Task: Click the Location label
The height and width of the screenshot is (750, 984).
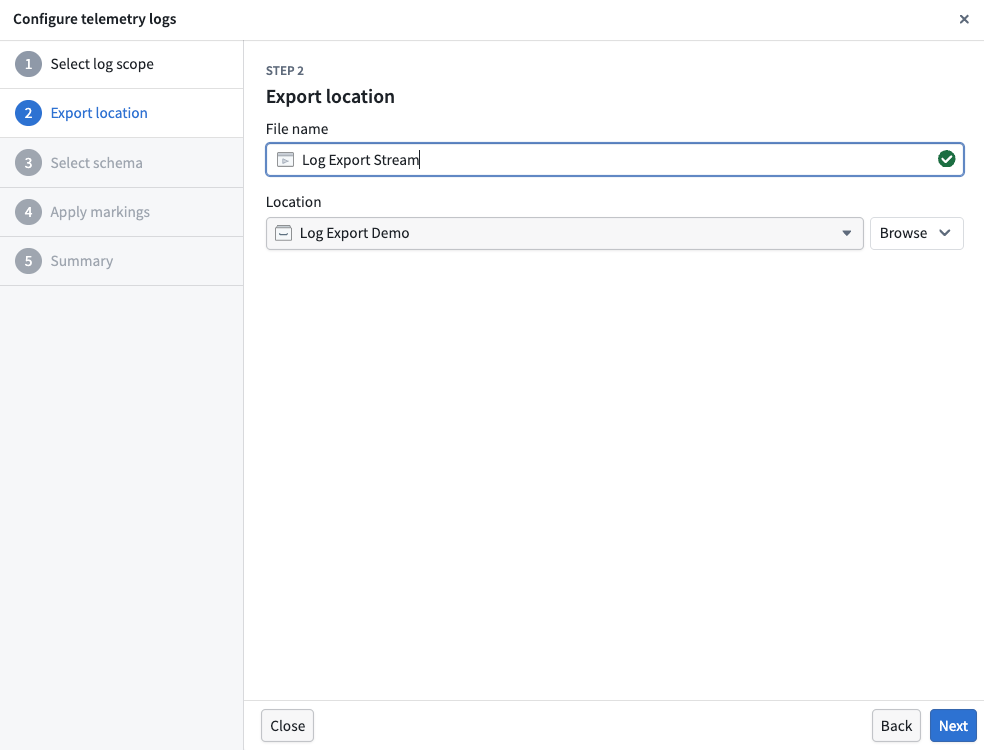Action: pos(294,201)
